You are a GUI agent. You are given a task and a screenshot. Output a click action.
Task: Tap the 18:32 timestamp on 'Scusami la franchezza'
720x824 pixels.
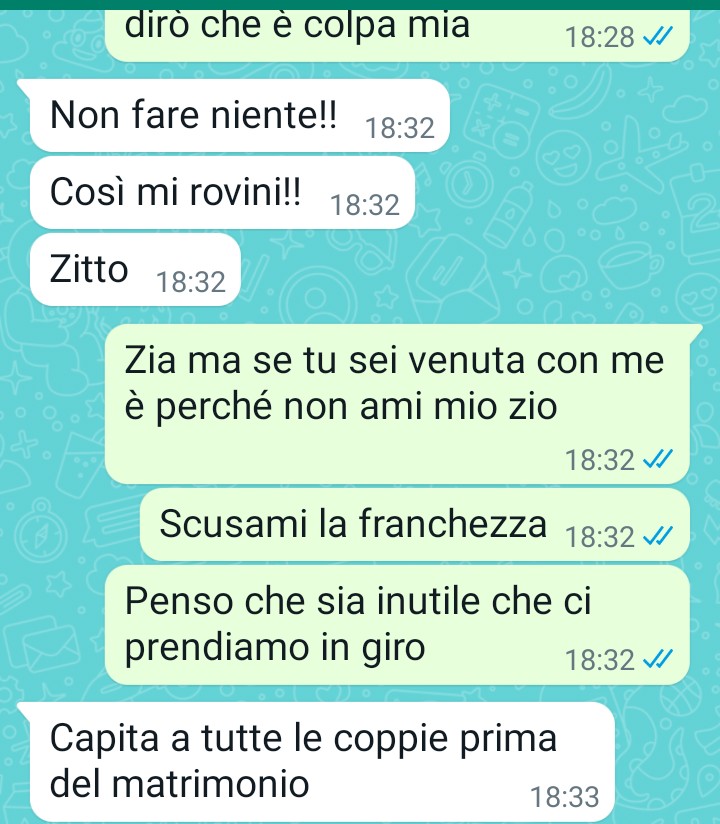(600, 537)
